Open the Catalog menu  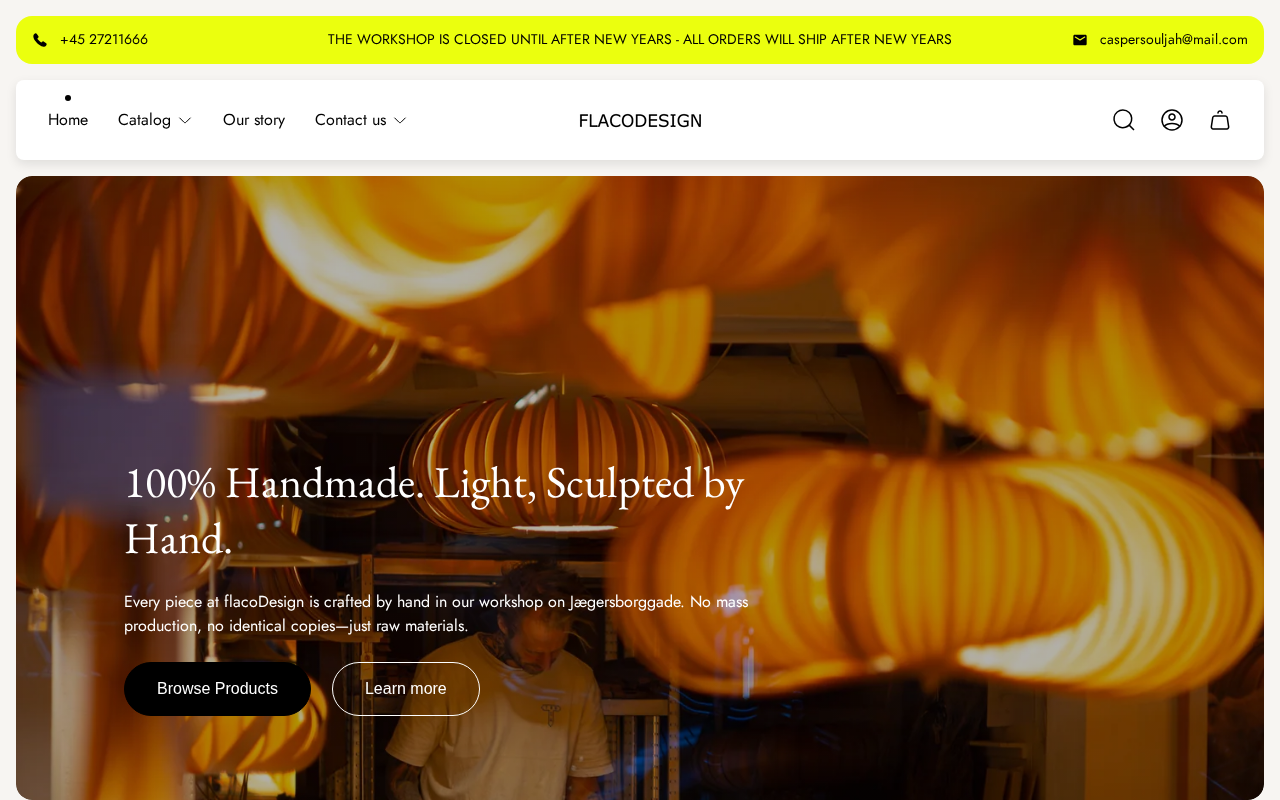pos(145,120)
